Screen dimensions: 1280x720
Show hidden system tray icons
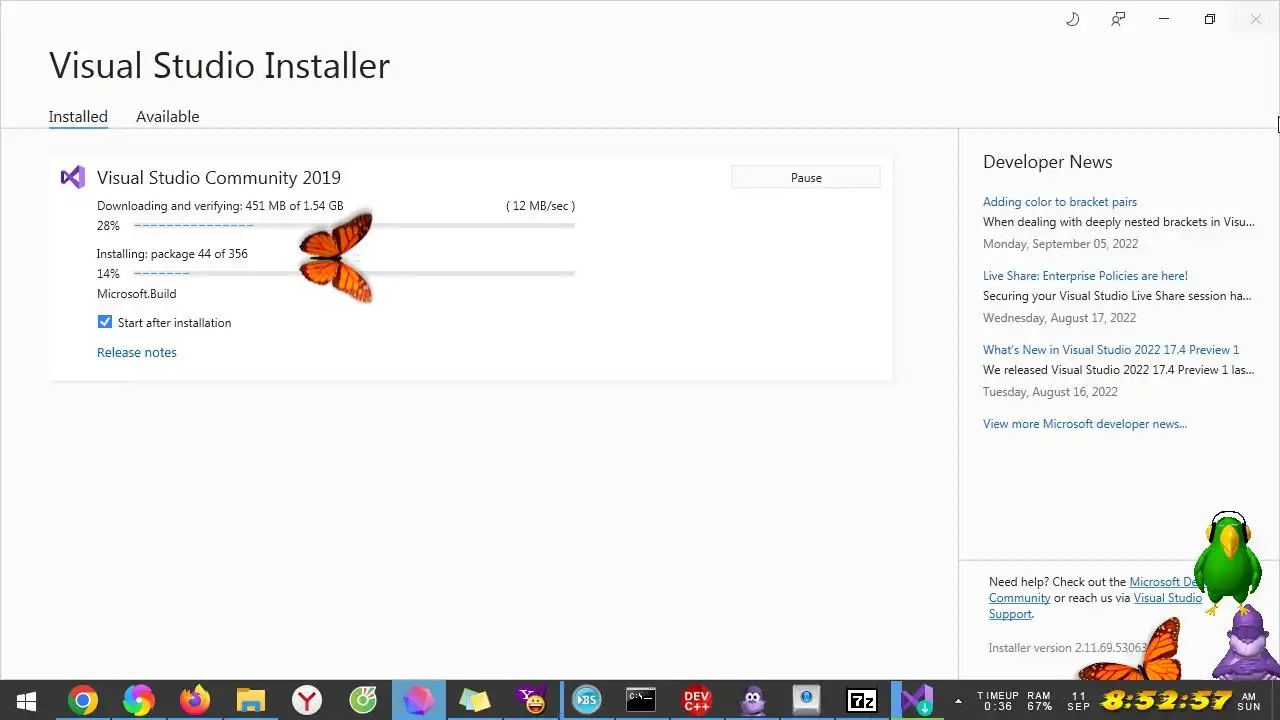coord(959,700)
